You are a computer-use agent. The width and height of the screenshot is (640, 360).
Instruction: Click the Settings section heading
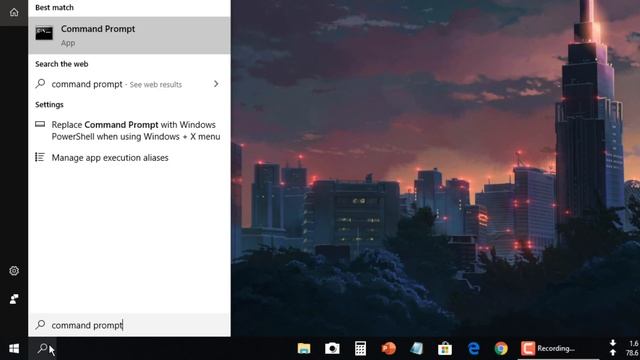coord(49,104)
